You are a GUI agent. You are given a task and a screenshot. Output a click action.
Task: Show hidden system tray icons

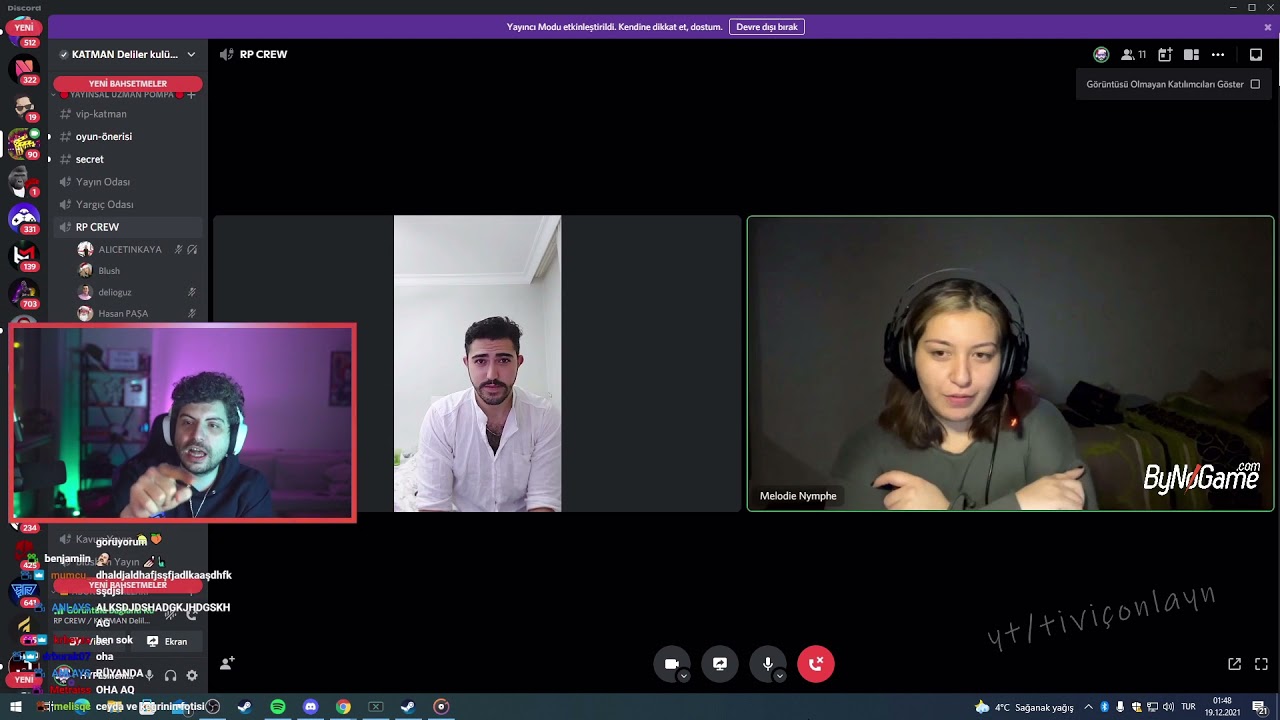point(1088,707)
